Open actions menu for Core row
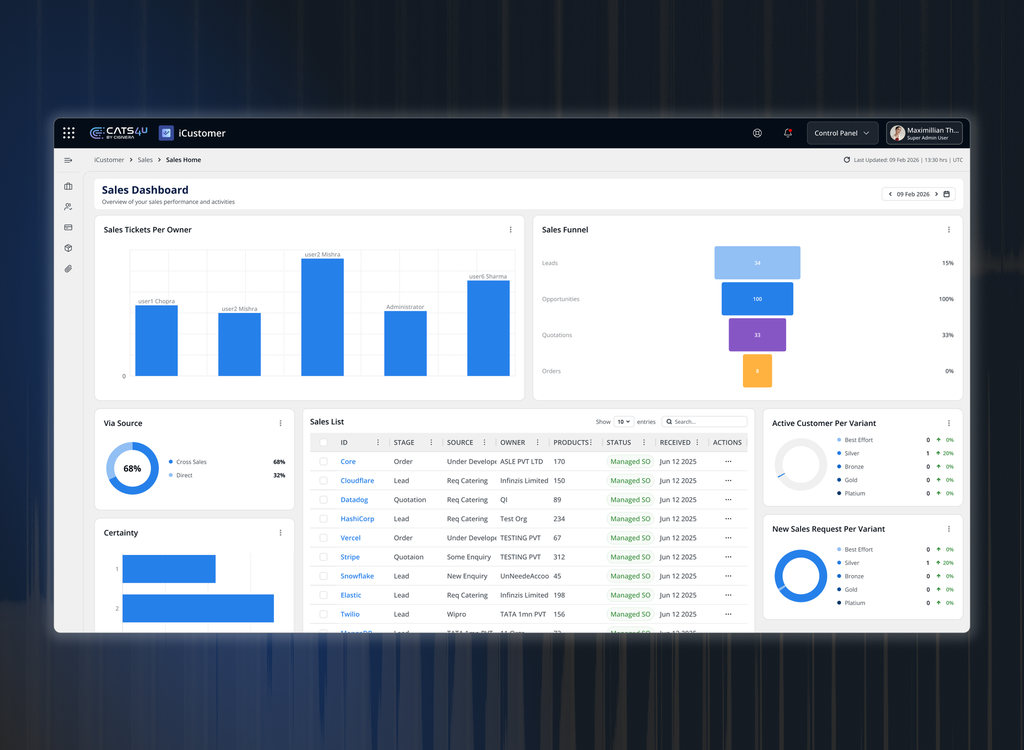The height and width of the screenshot is (750, 1024). [728, 462]
